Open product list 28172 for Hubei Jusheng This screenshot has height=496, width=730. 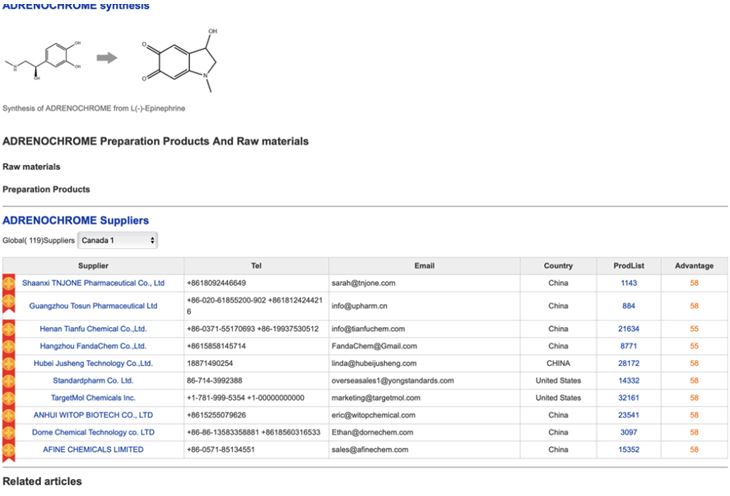629,363
